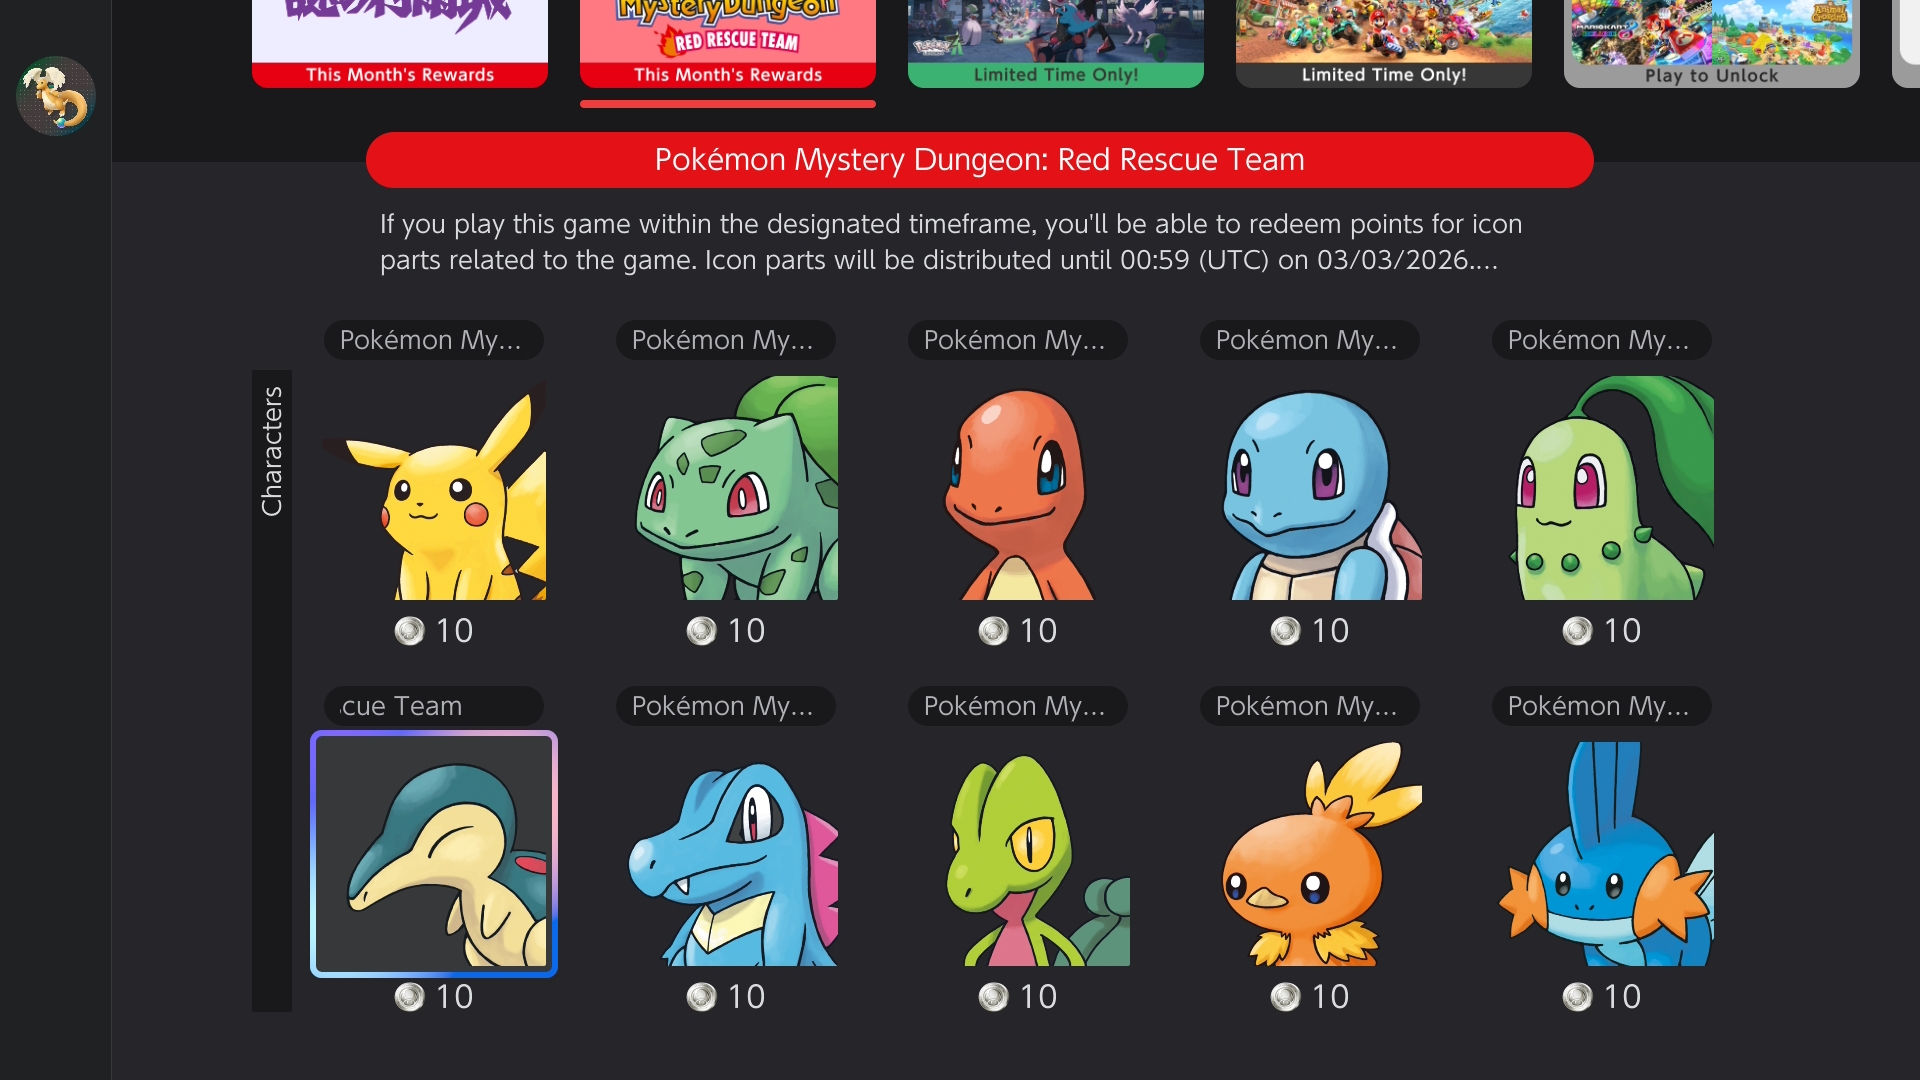Open the green Limited Time Only tab
The height and width of the screenshot is (1080, 1920).
pos(1056,44)
